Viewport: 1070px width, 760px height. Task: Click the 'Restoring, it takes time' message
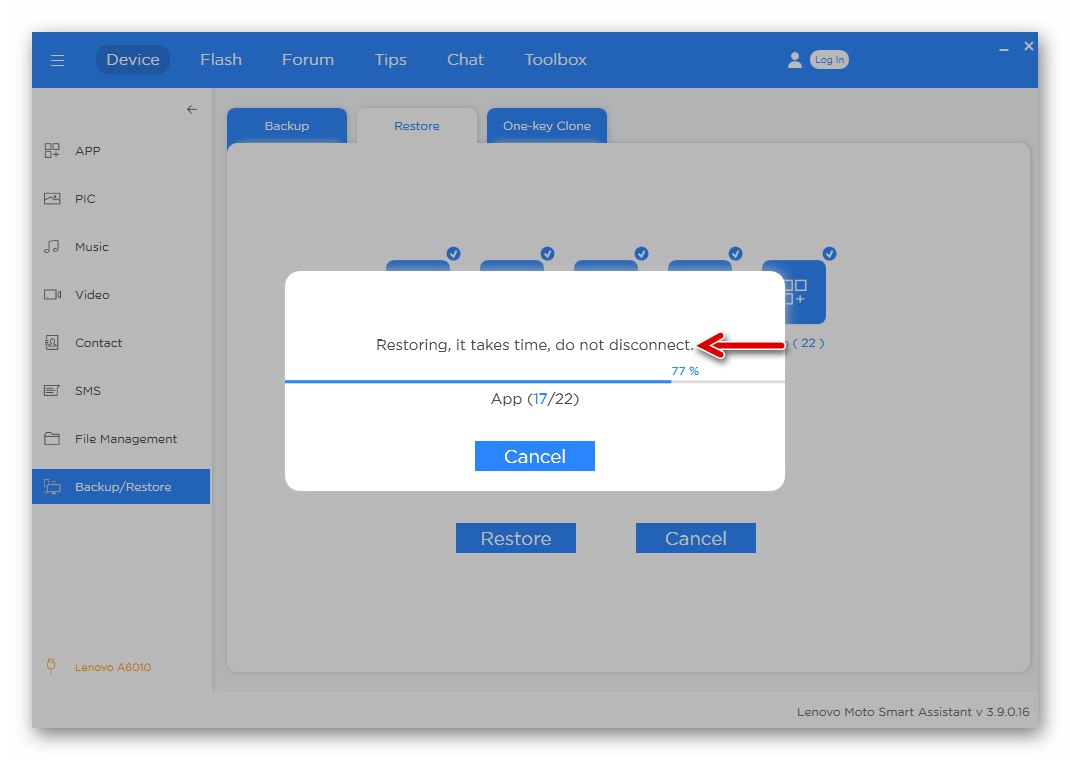[x=535, y=345]
